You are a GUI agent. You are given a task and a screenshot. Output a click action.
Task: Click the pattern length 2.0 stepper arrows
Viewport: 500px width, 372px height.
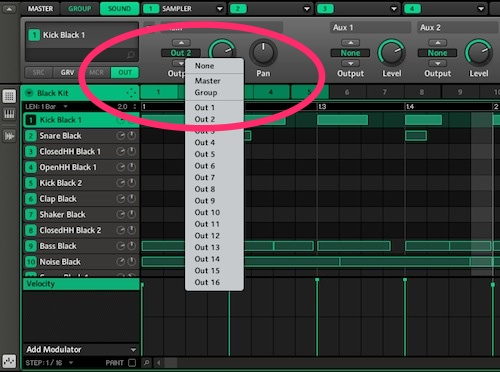click(x=135, y=107)
